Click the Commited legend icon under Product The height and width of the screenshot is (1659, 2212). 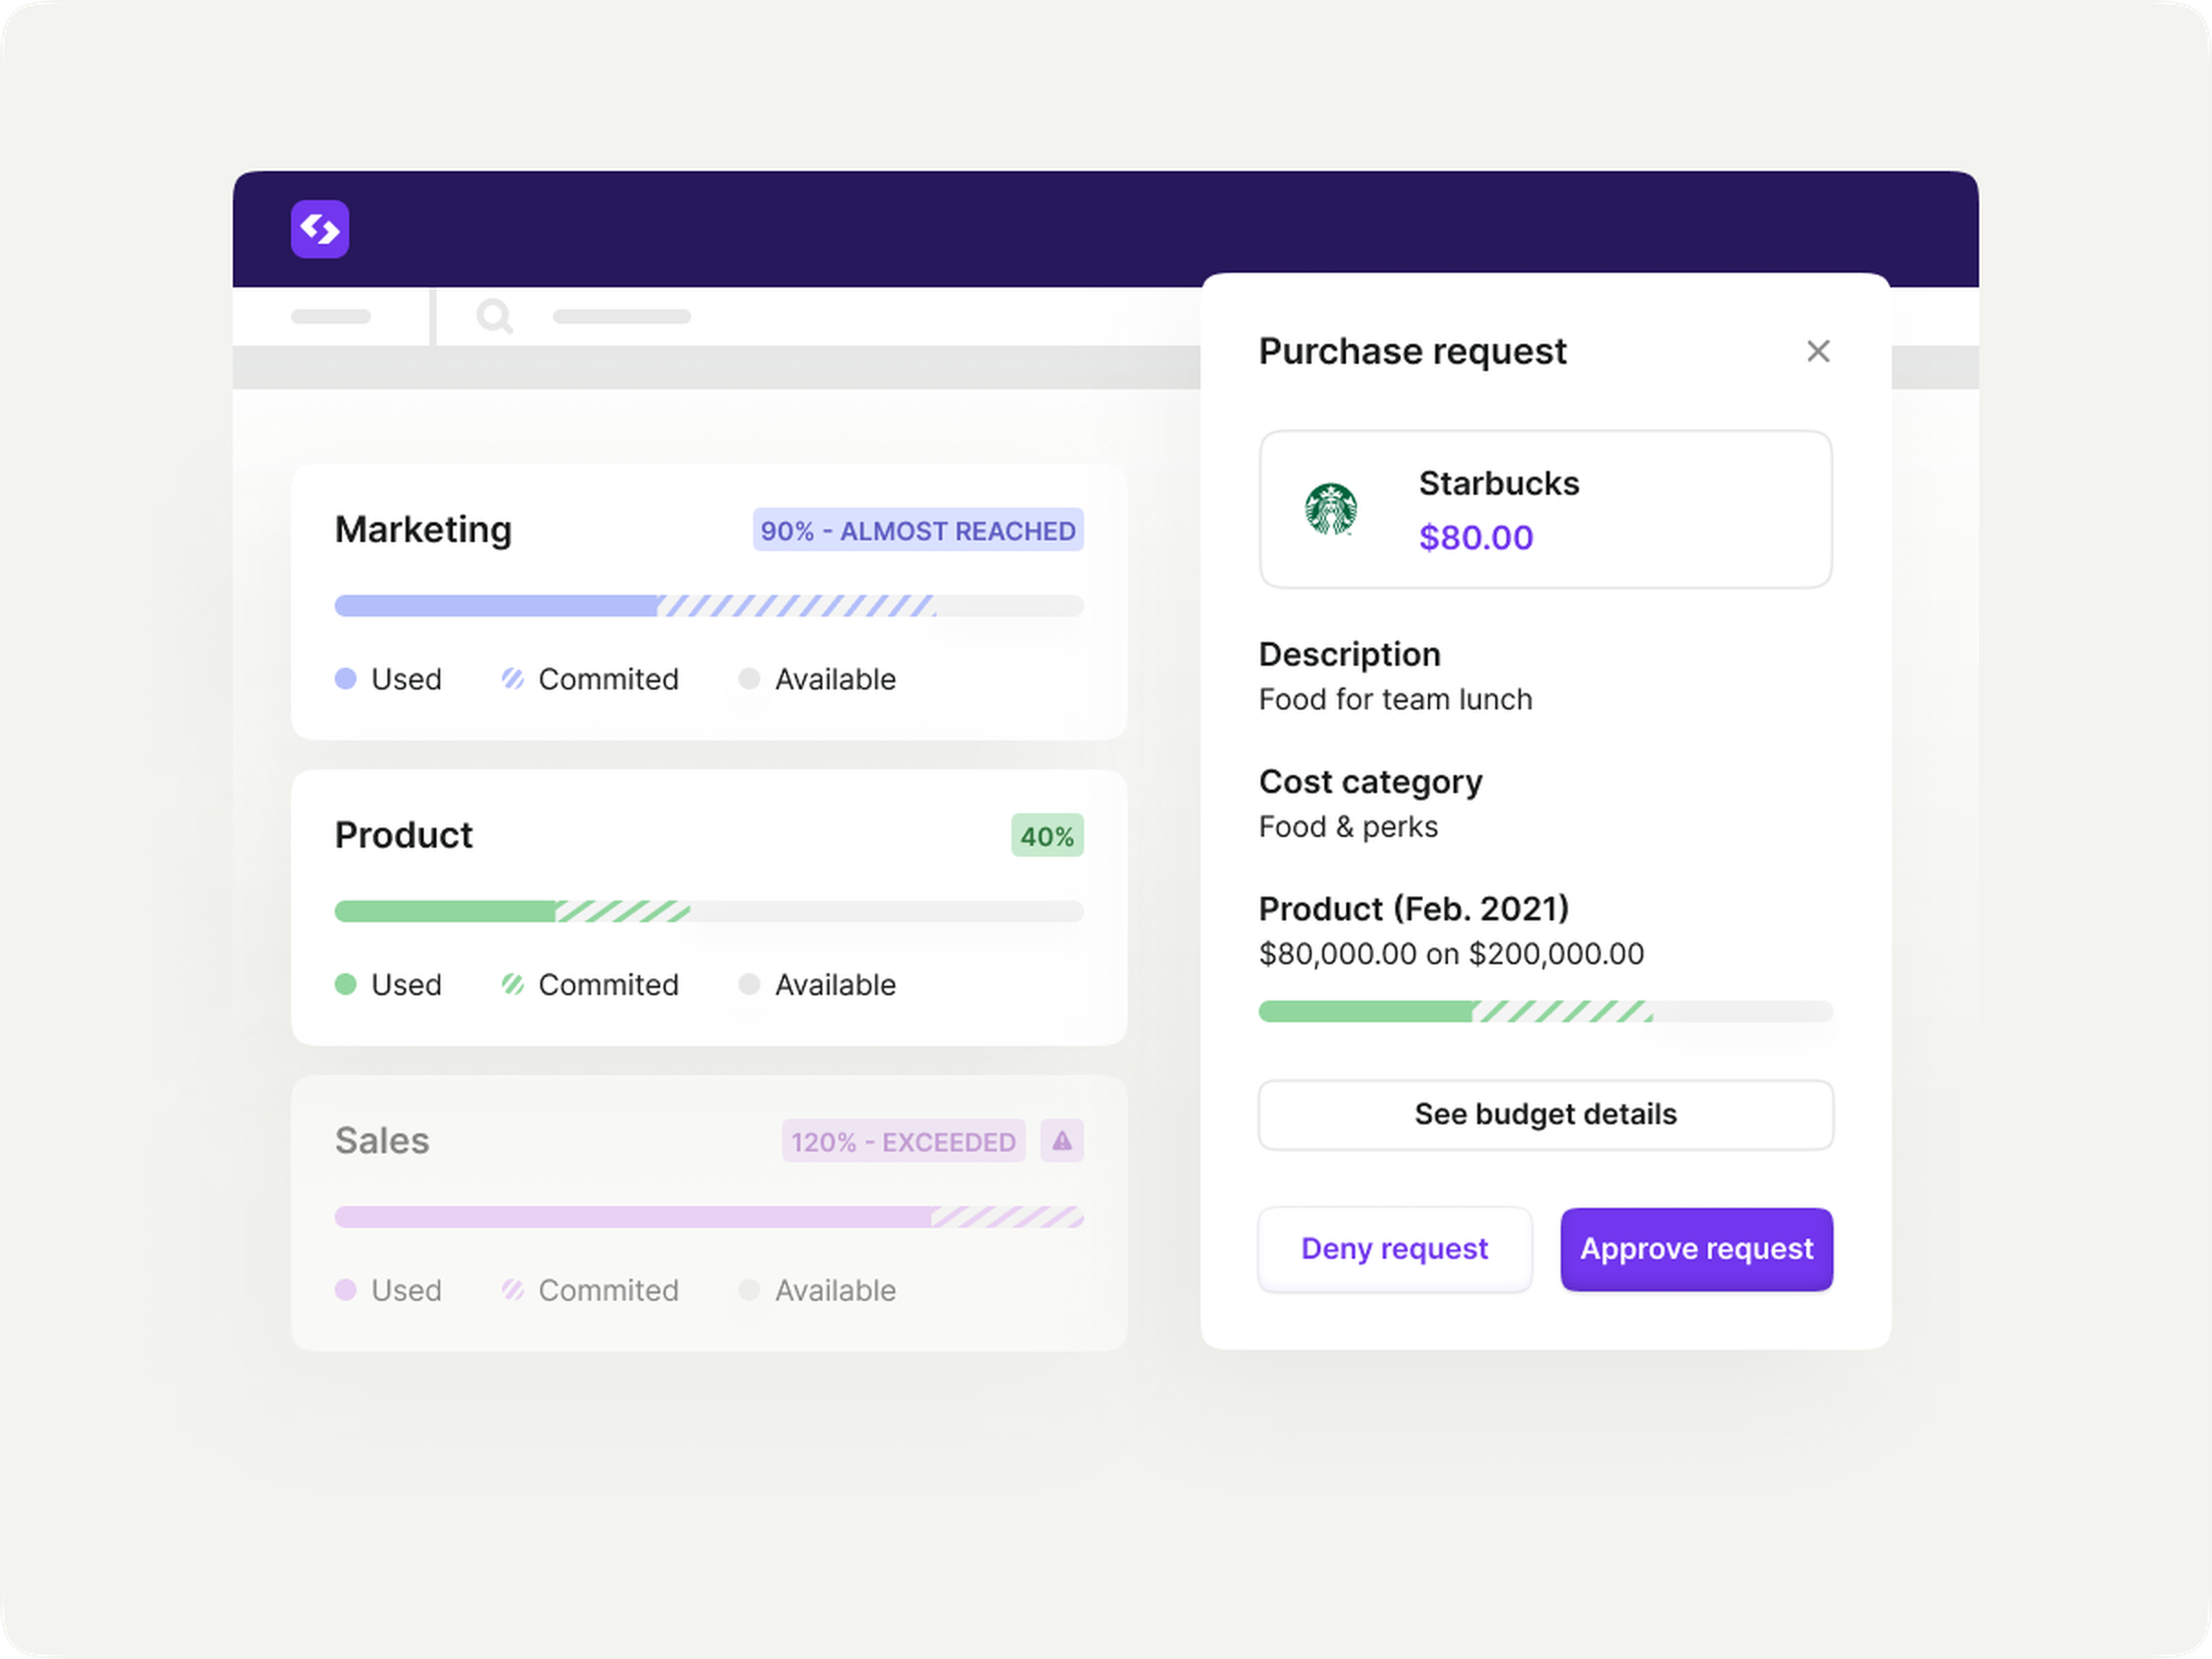coord(513,984)
